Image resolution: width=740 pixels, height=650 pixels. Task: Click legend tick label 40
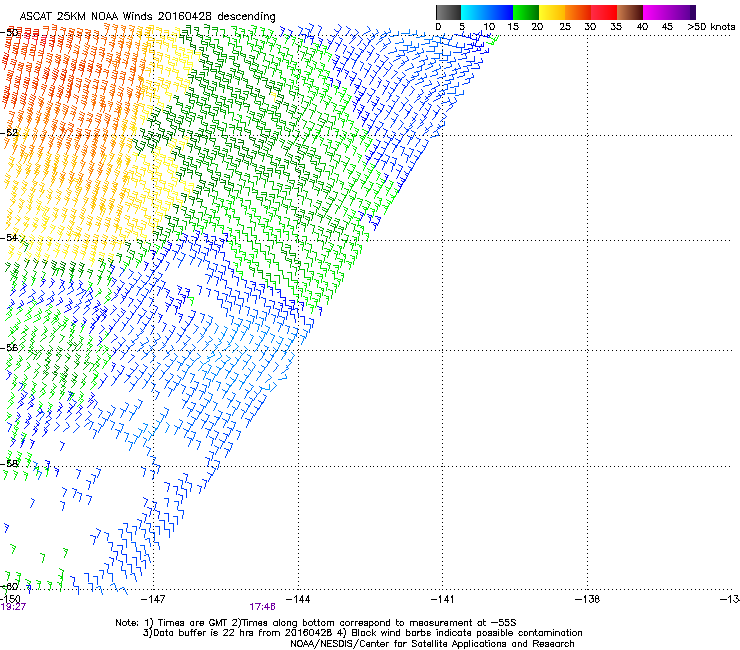click(x=642, y=27)
